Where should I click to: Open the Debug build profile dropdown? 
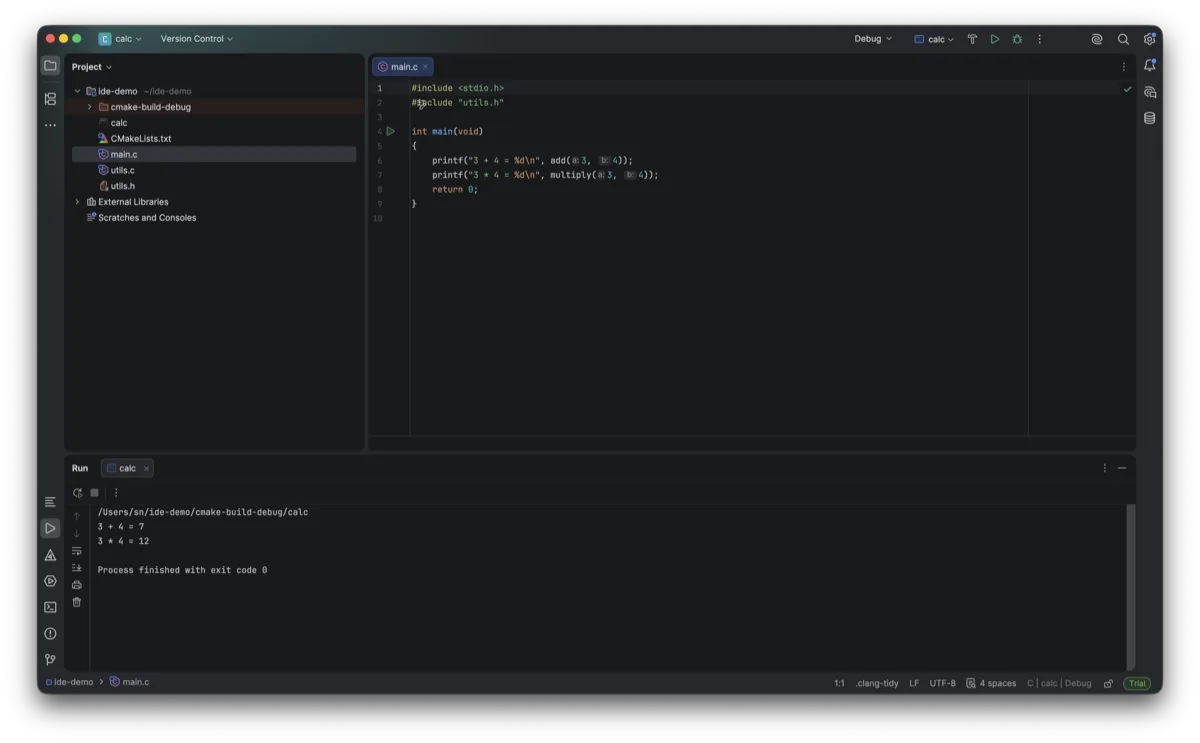[873, 39]
